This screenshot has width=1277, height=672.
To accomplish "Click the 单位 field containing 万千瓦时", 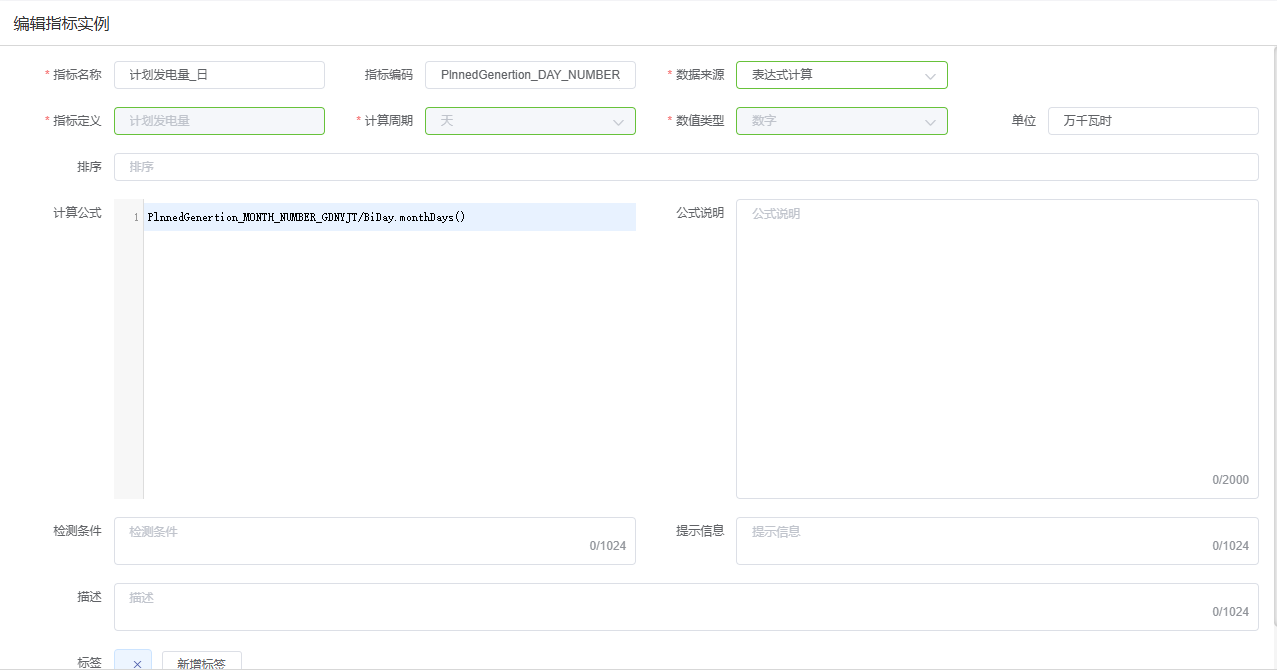I will [x=1152, y=121].
